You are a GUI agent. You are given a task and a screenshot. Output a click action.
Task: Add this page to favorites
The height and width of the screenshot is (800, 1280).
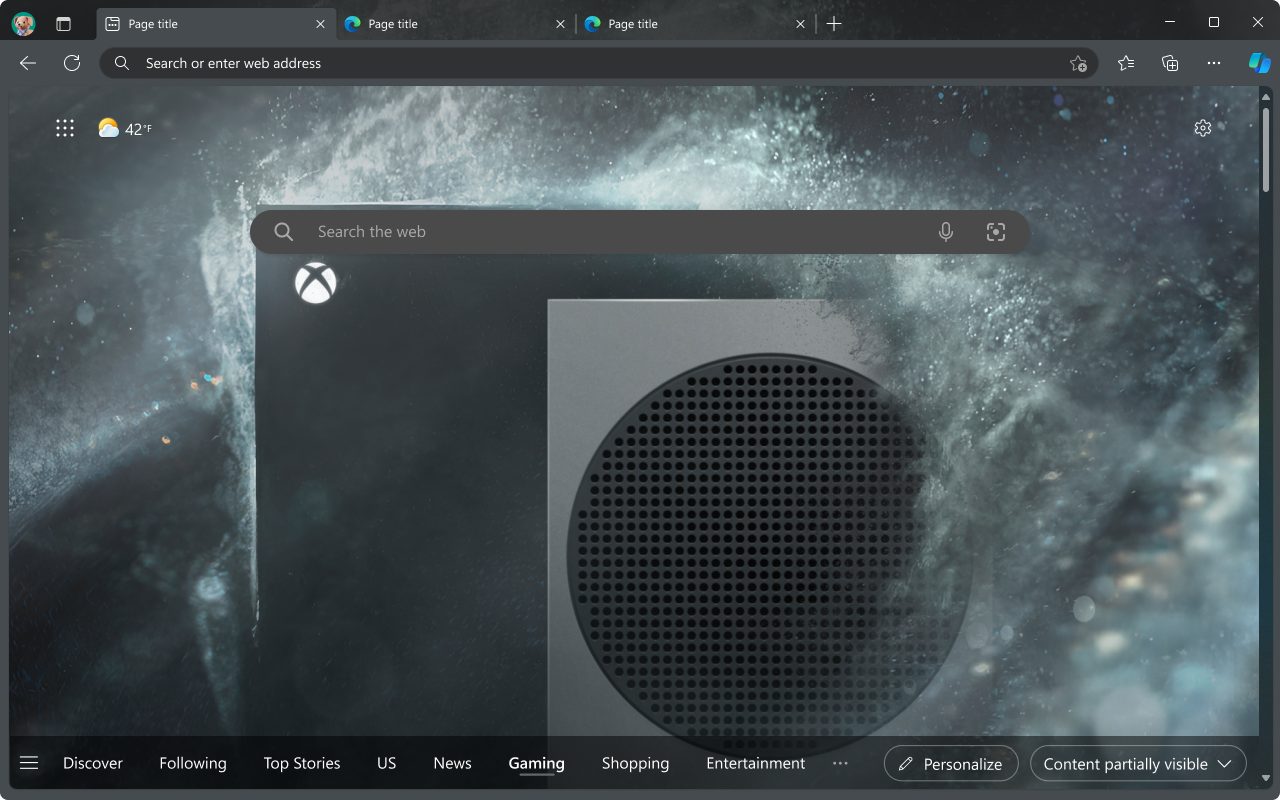(x=1078, y=63)
